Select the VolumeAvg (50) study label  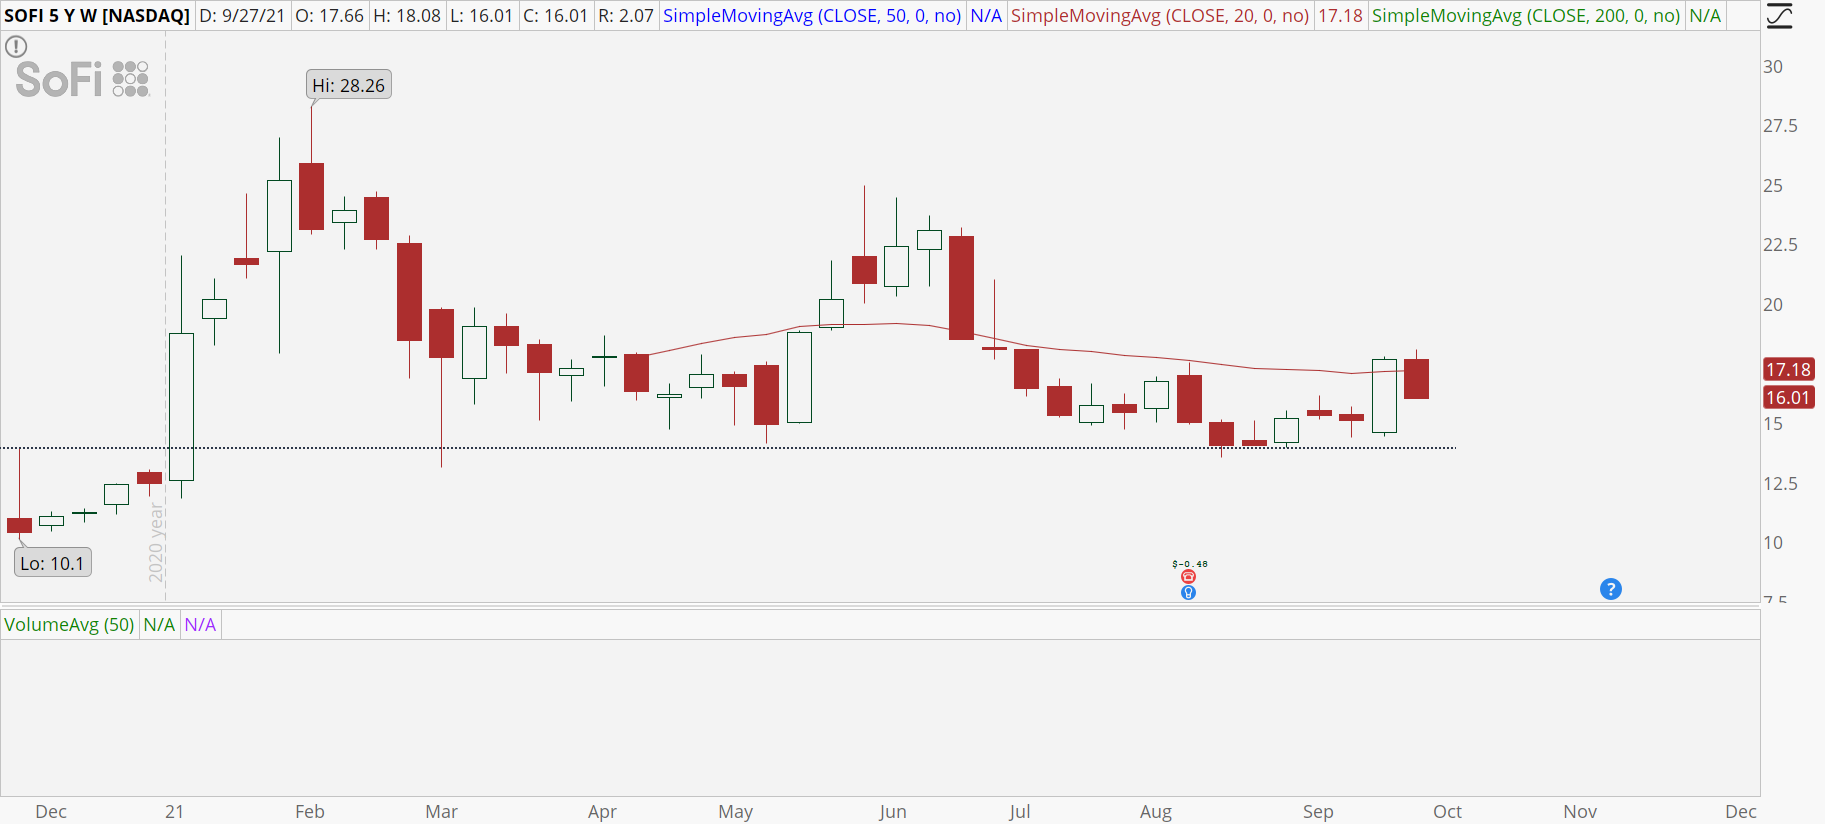(69, 625)
